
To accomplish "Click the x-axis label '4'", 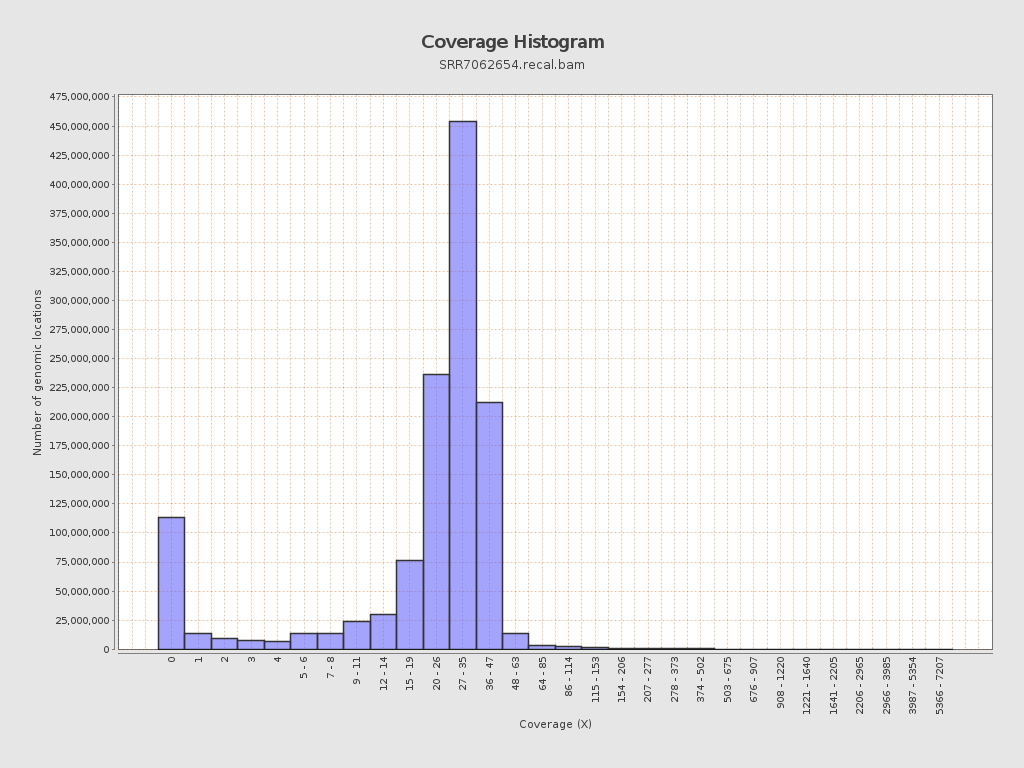I will pyautogui.click(x=278, y=660).
